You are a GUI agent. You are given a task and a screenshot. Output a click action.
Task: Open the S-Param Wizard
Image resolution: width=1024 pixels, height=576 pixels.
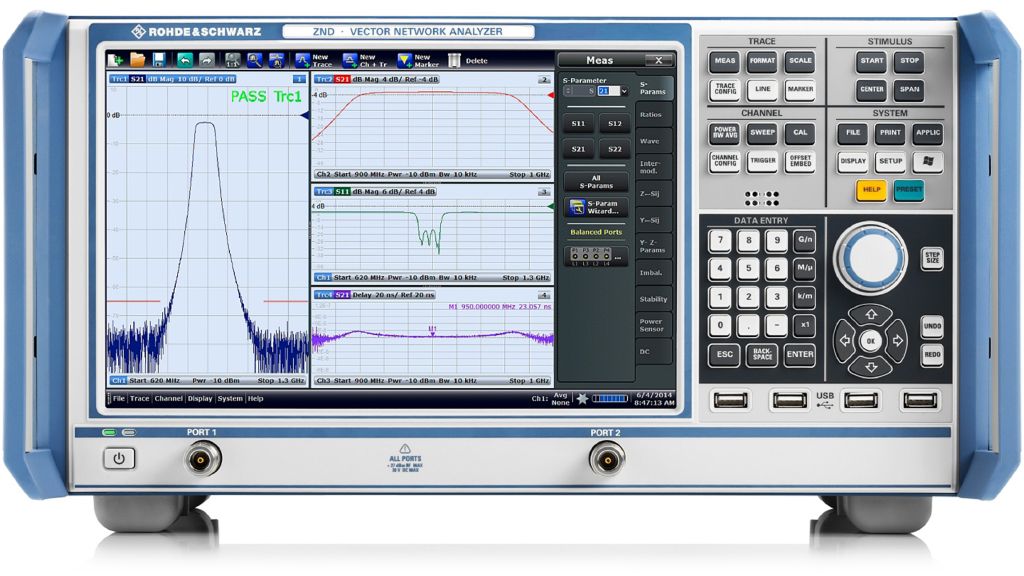click(x=596, y=208)
